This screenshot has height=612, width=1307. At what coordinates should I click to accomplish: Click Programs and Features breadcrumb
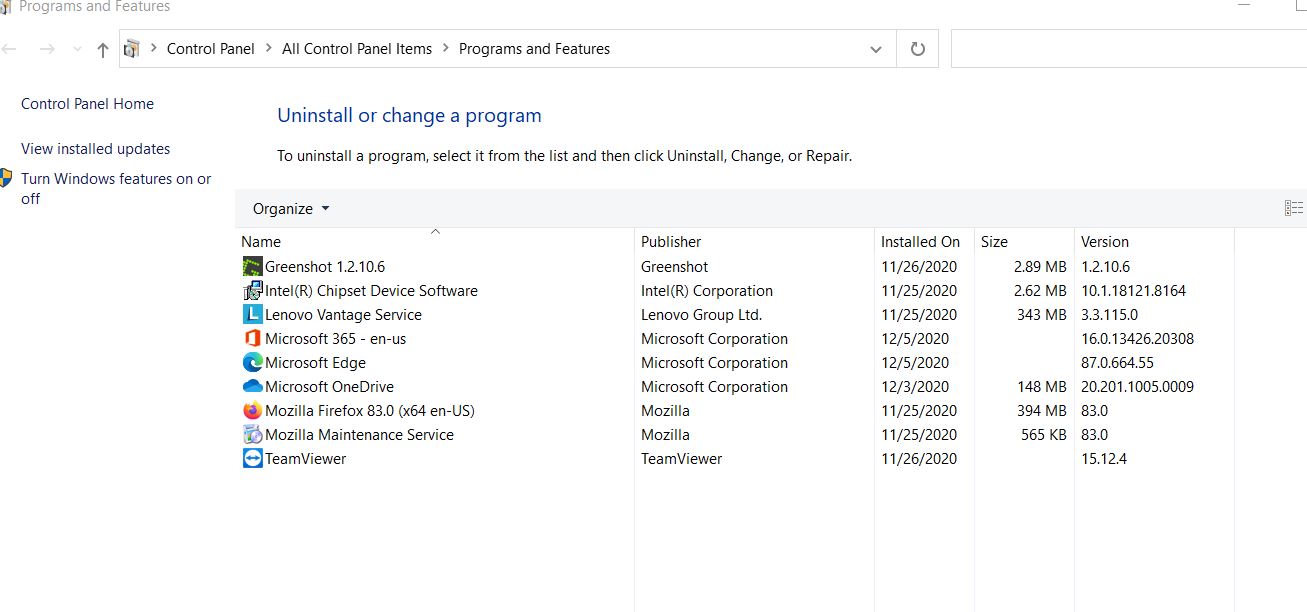coord(534,48)
